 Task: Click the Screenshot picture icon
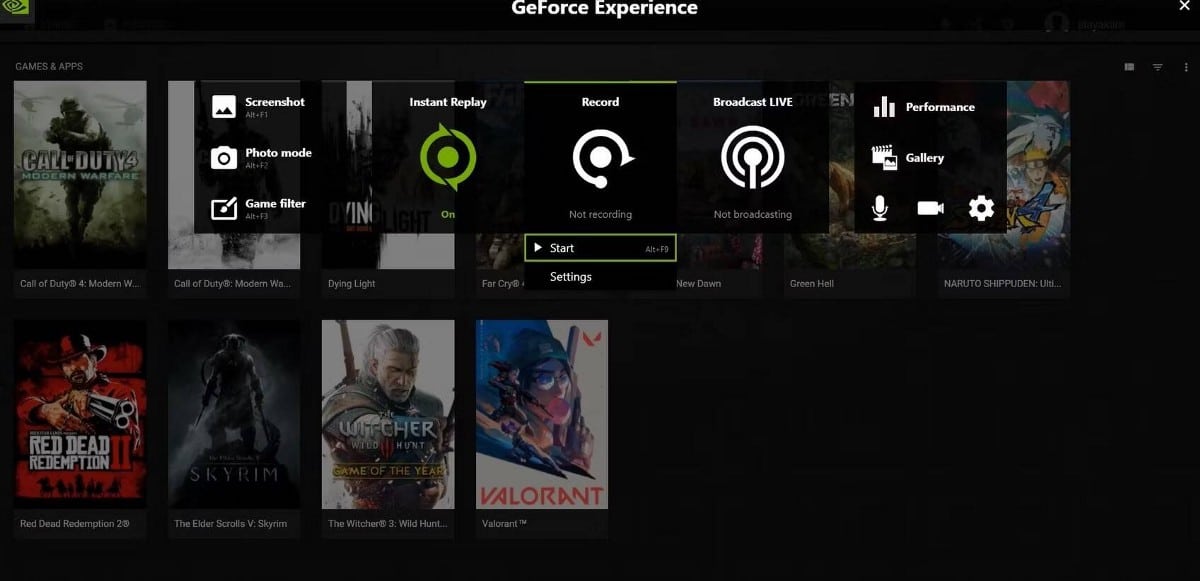pos(224,106)
